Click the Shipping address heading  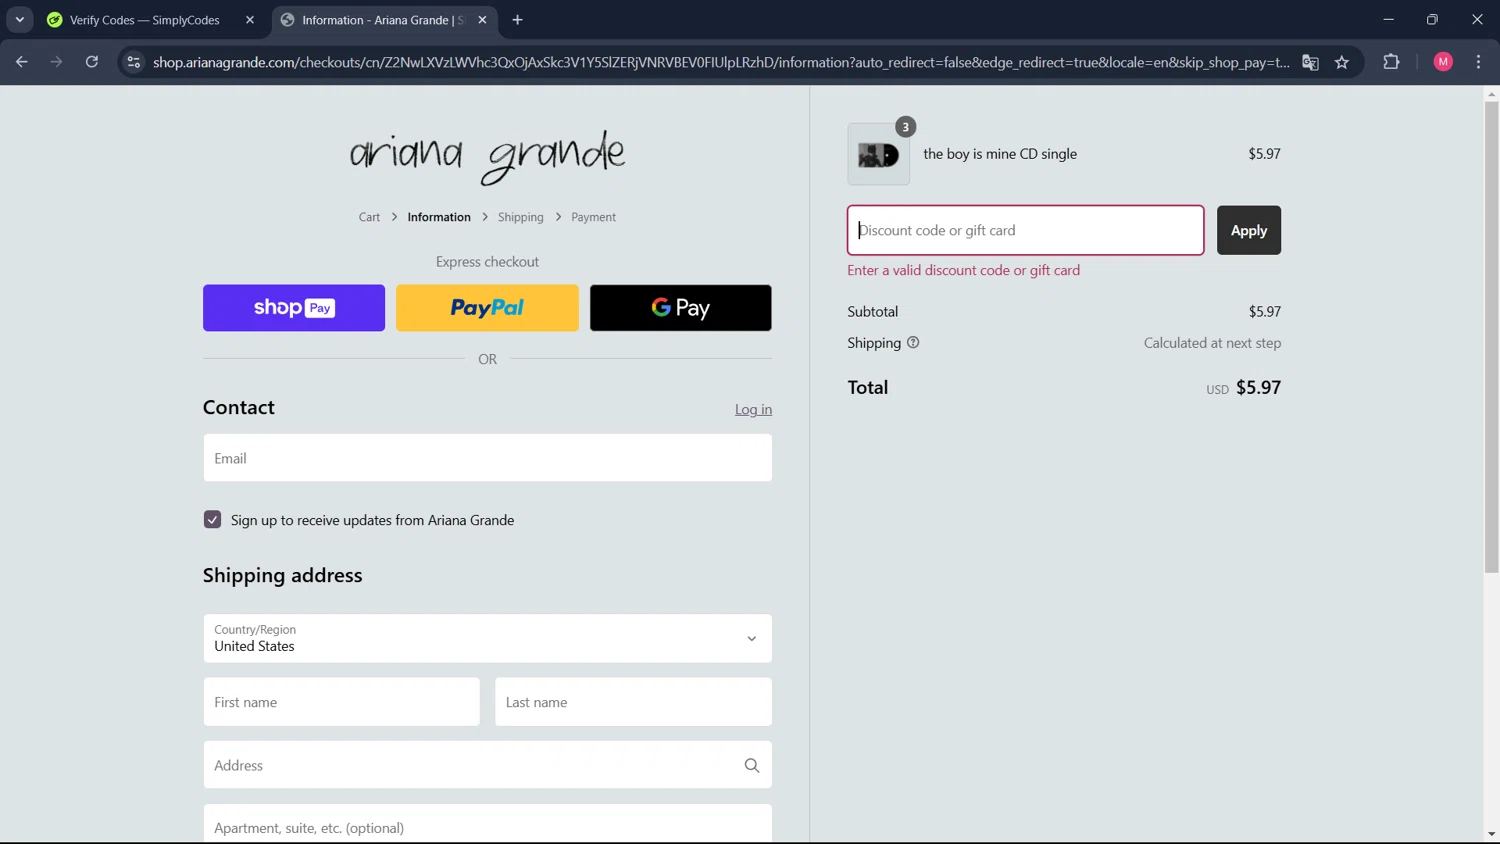click(283, 575)
